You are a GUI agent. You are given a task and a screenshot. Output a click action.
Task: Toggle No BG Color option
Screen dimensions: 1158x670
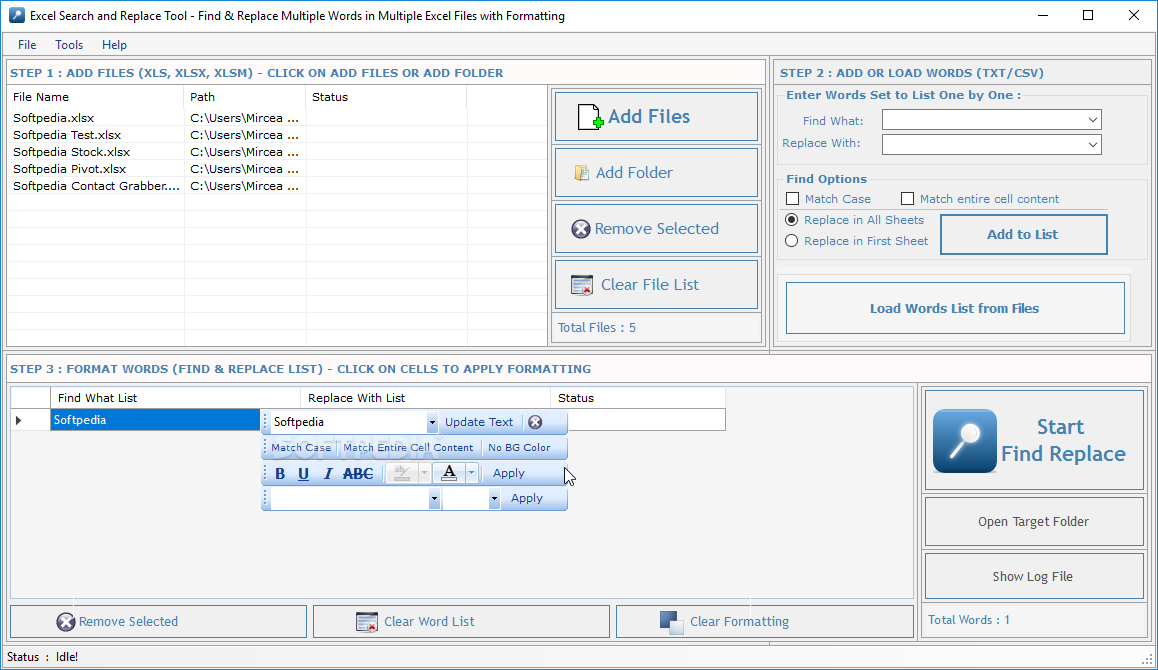coord(519,448)
